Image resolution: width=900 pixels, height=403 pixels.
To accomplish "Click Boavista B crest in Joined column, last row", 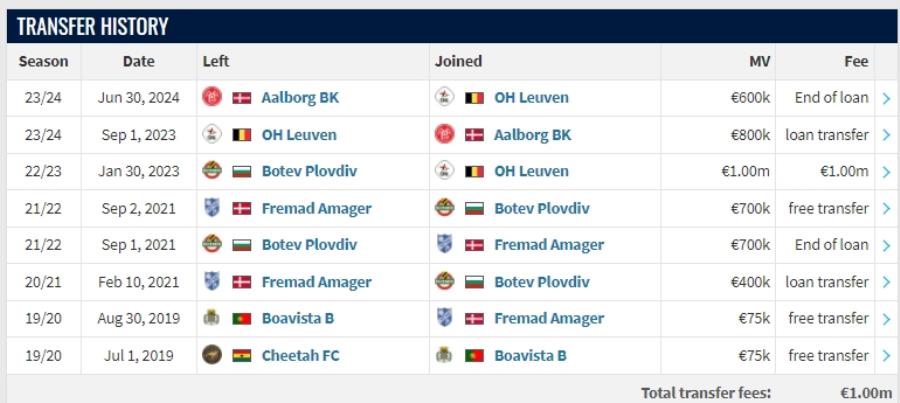I will click(444, 355).
